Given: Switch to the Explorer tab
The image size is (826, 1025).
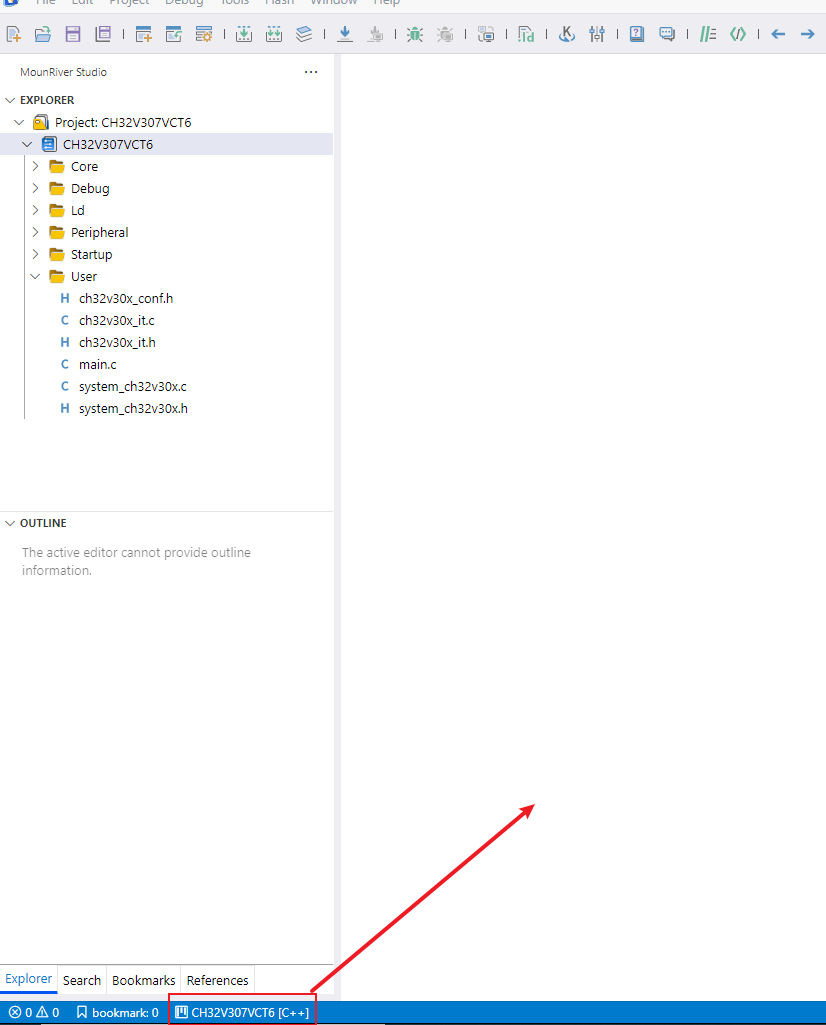Looking at the screenshot, I should pos(29,979).
